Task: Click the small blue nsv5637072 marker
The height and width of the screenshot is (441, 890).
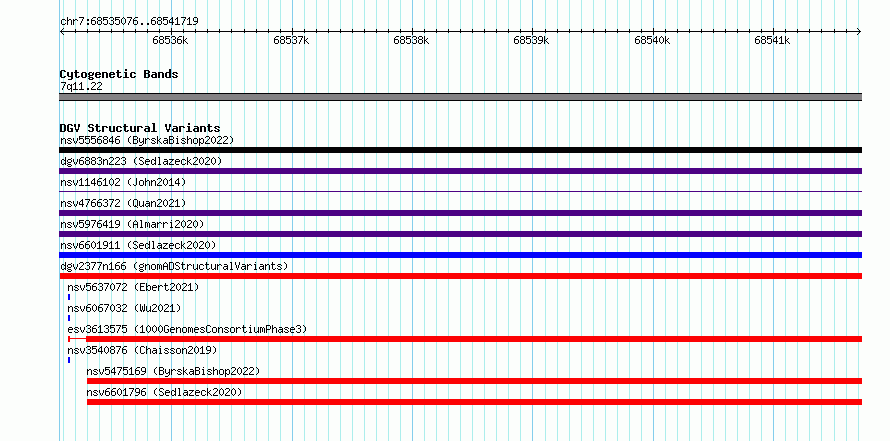Action: (x=69, y=297)
